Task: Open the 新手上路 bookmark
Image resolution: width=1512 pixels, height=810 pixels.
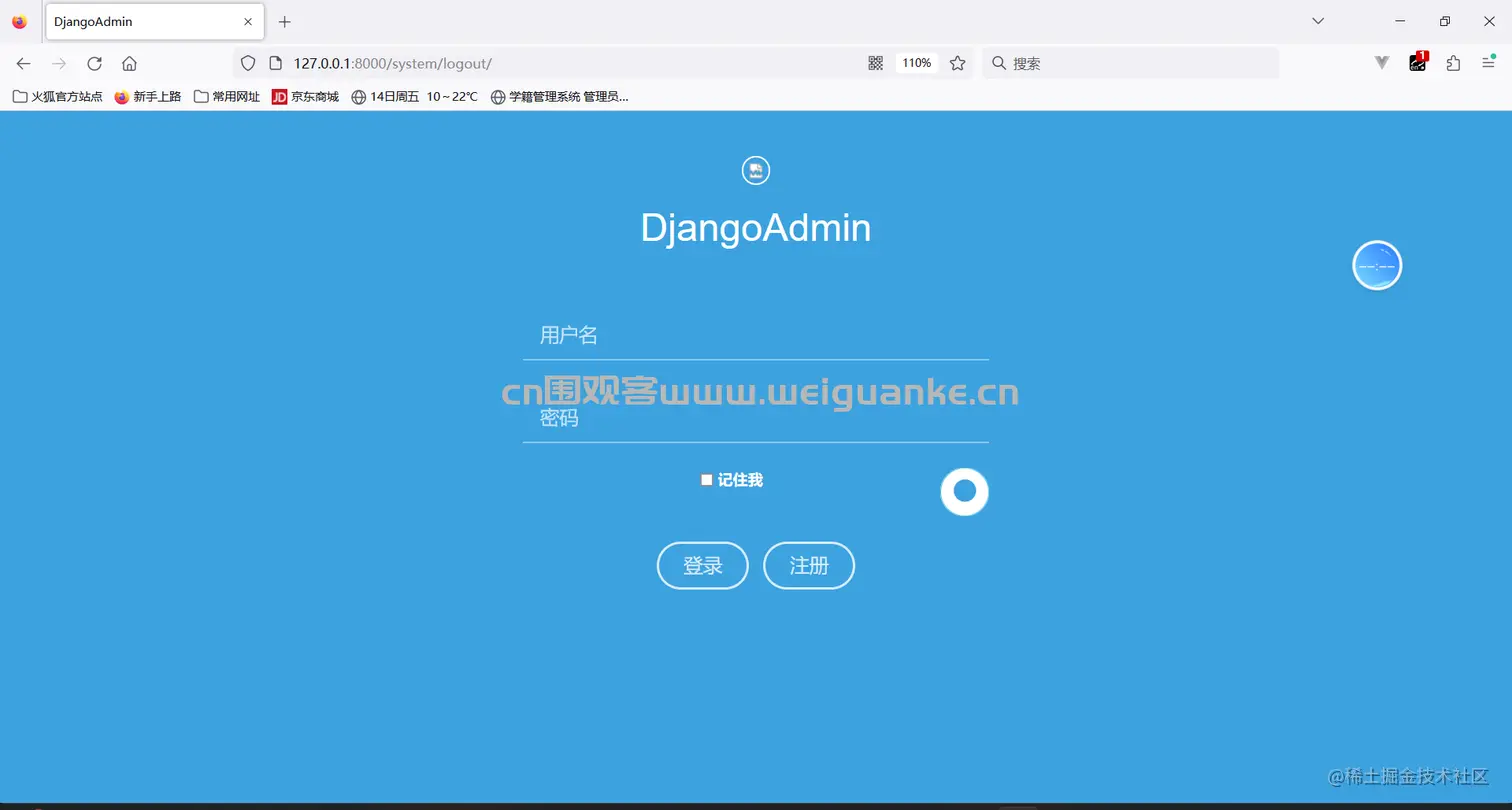Action: [x=148, y=97]
